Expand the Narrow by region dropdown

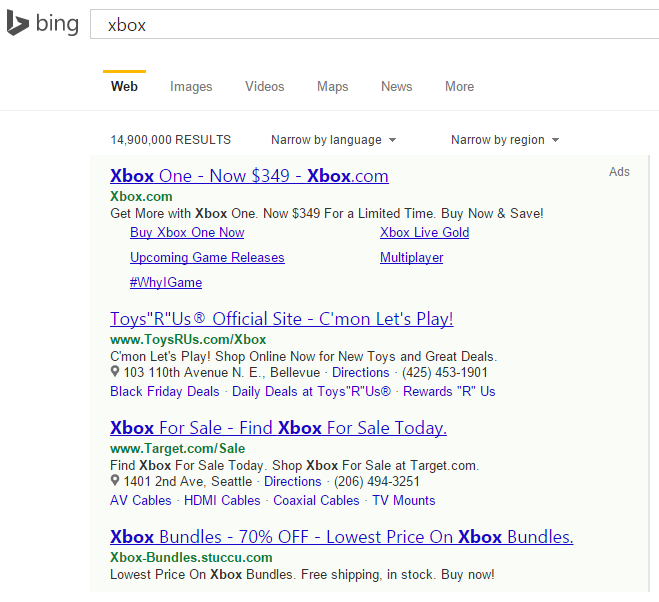[x=504, y=140]
